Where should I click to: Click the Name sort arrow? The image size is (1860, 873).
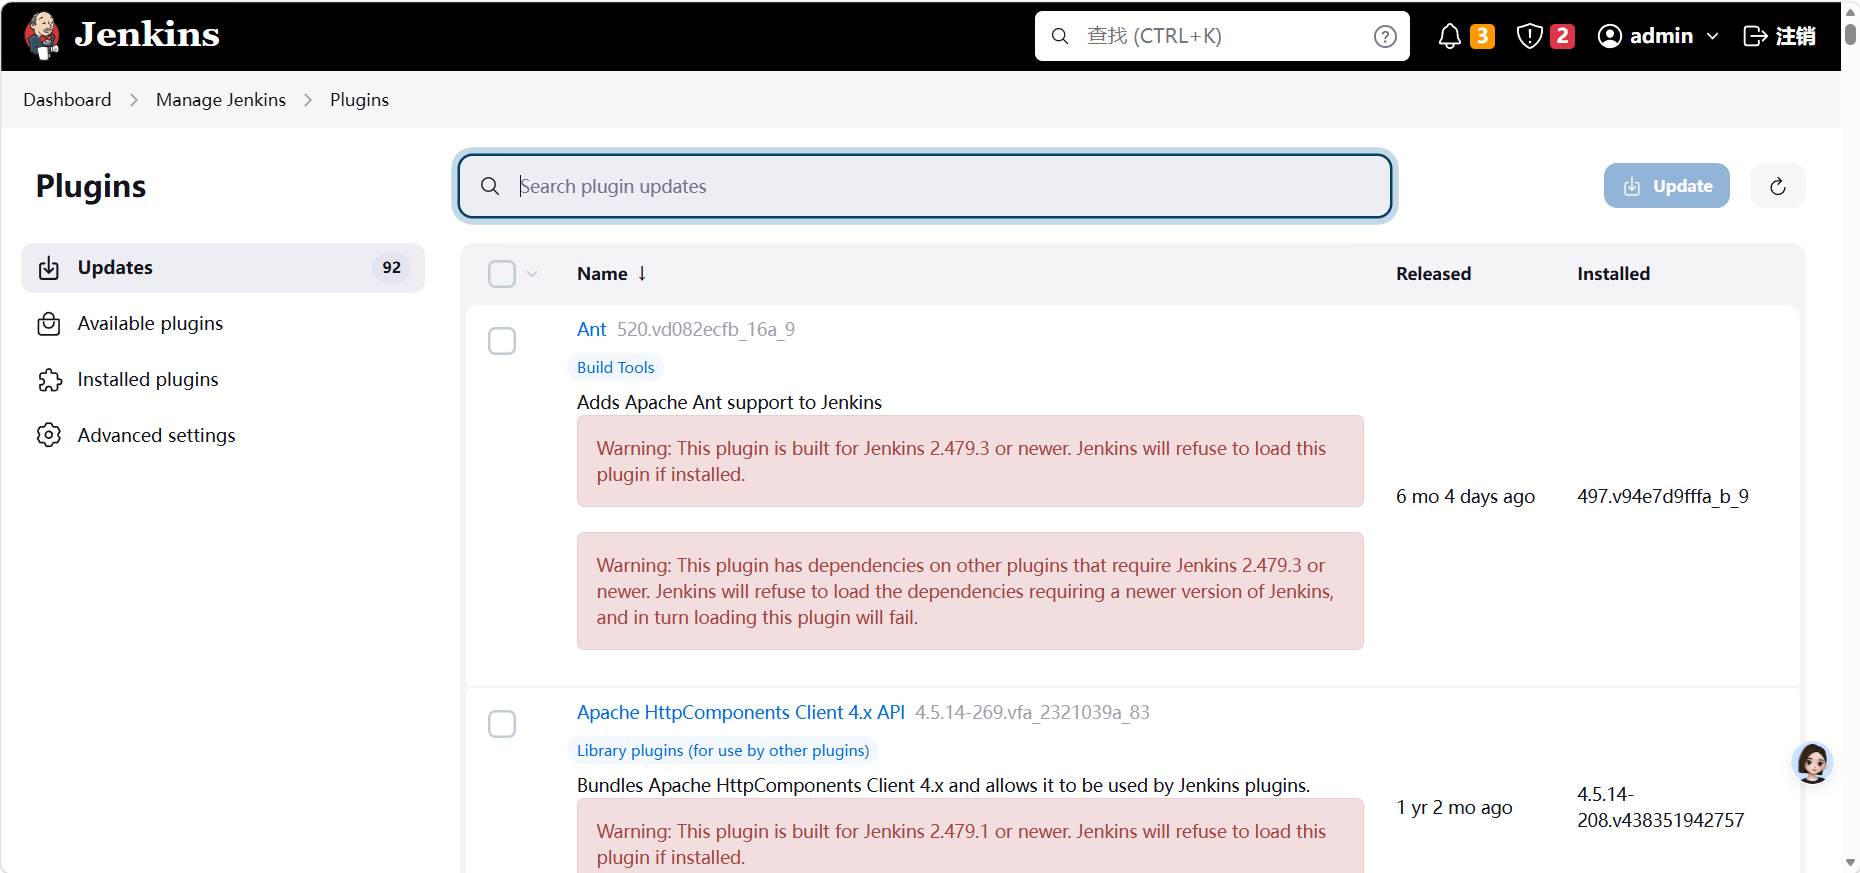pyautogui.click(x=642, y=273)
